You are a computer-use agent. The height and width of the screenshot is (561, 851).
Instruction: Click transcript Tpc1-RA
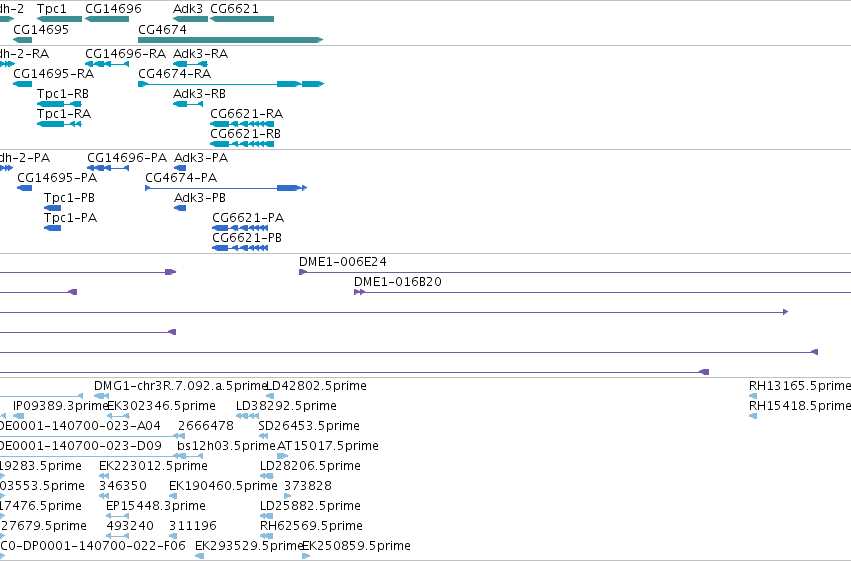pyautogui.click(x=64, y=114)
